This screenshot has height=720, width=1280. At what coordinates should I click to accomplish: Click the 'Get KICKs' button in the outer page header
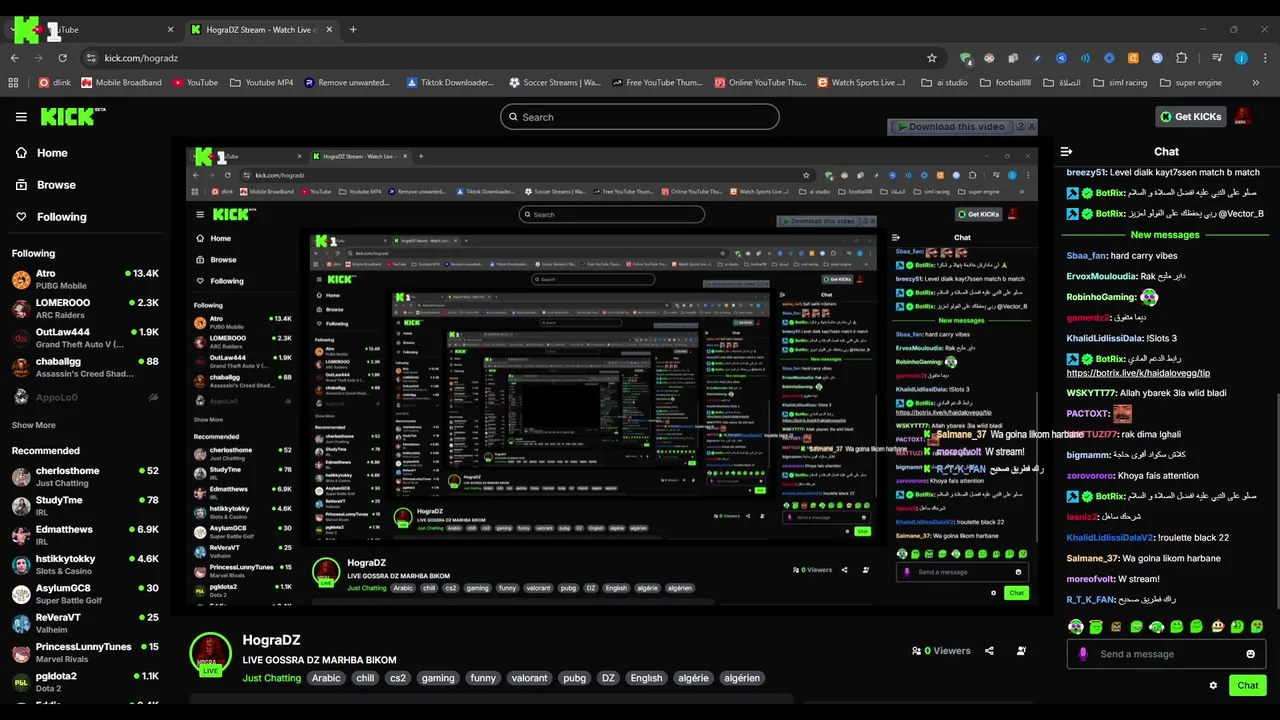[1191, 117]
